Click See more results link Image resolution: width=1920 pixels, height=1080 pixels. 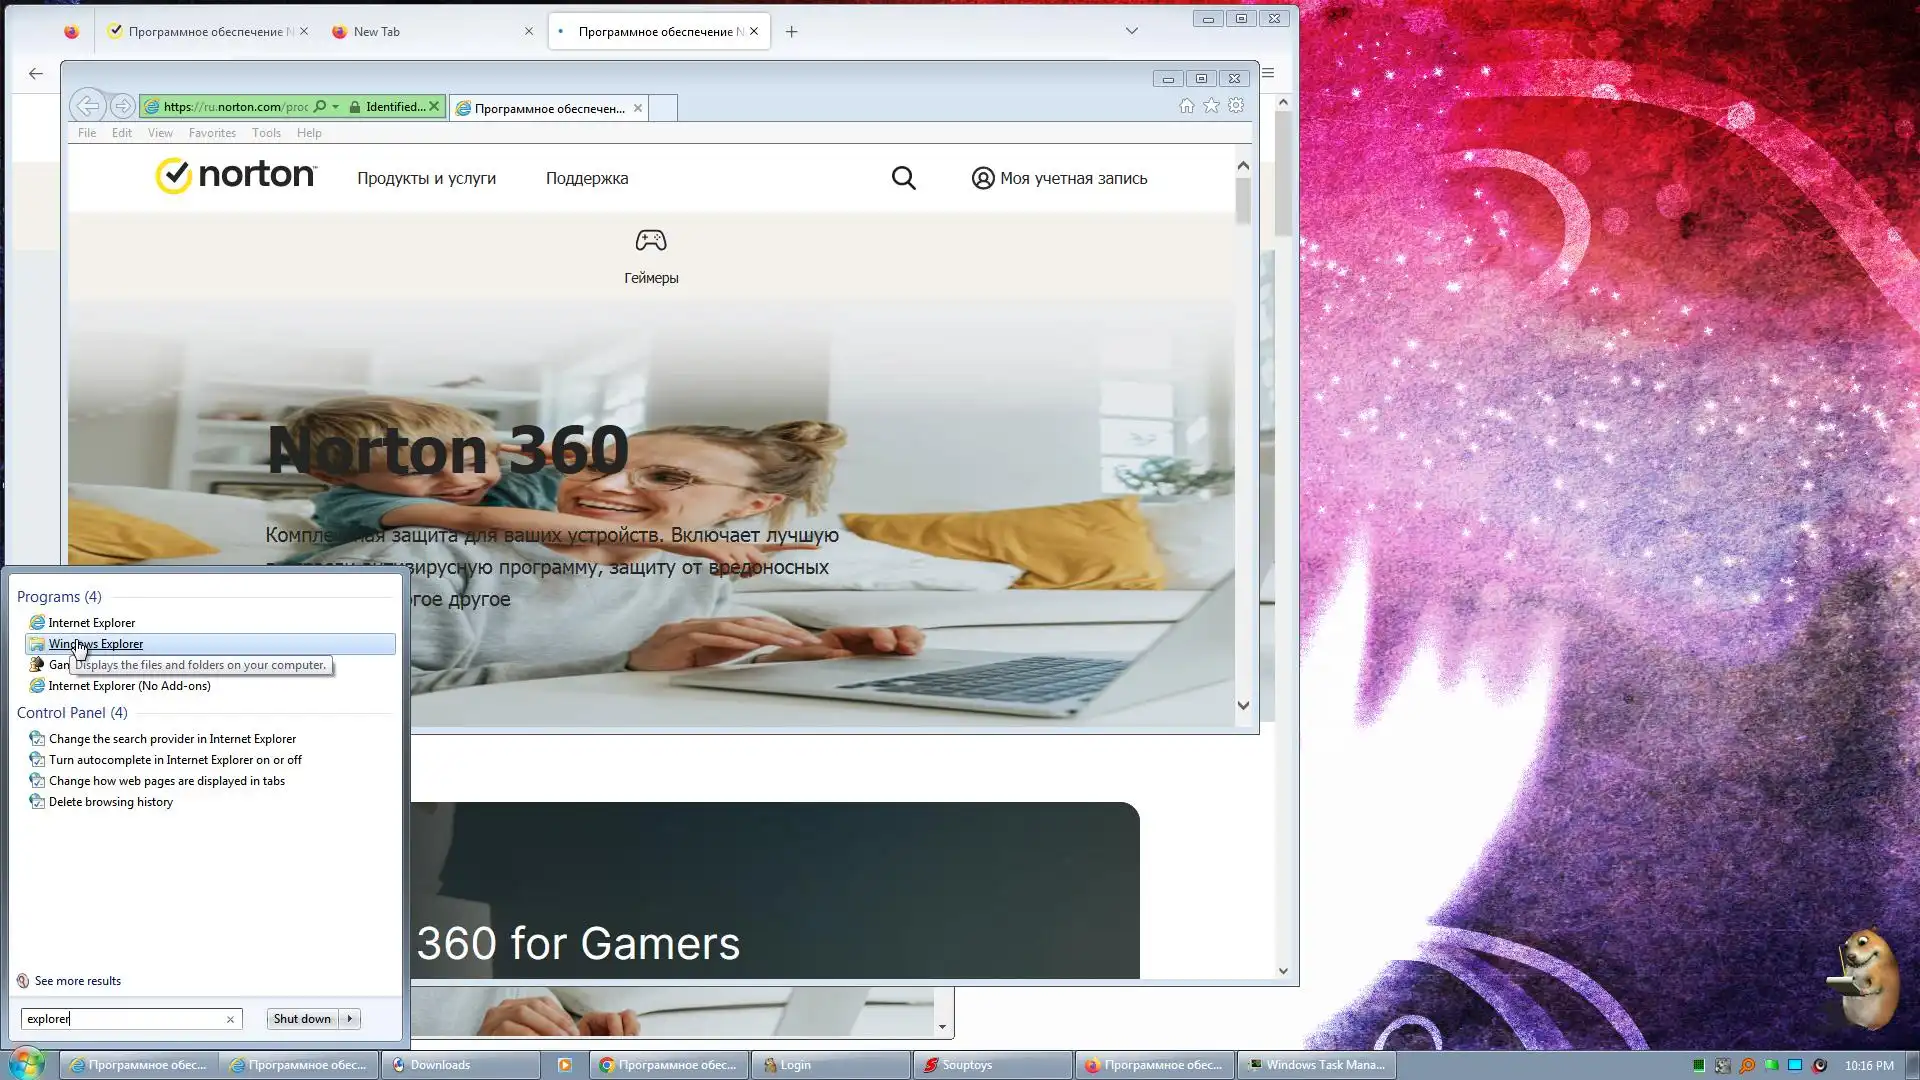tap(77, 981)
